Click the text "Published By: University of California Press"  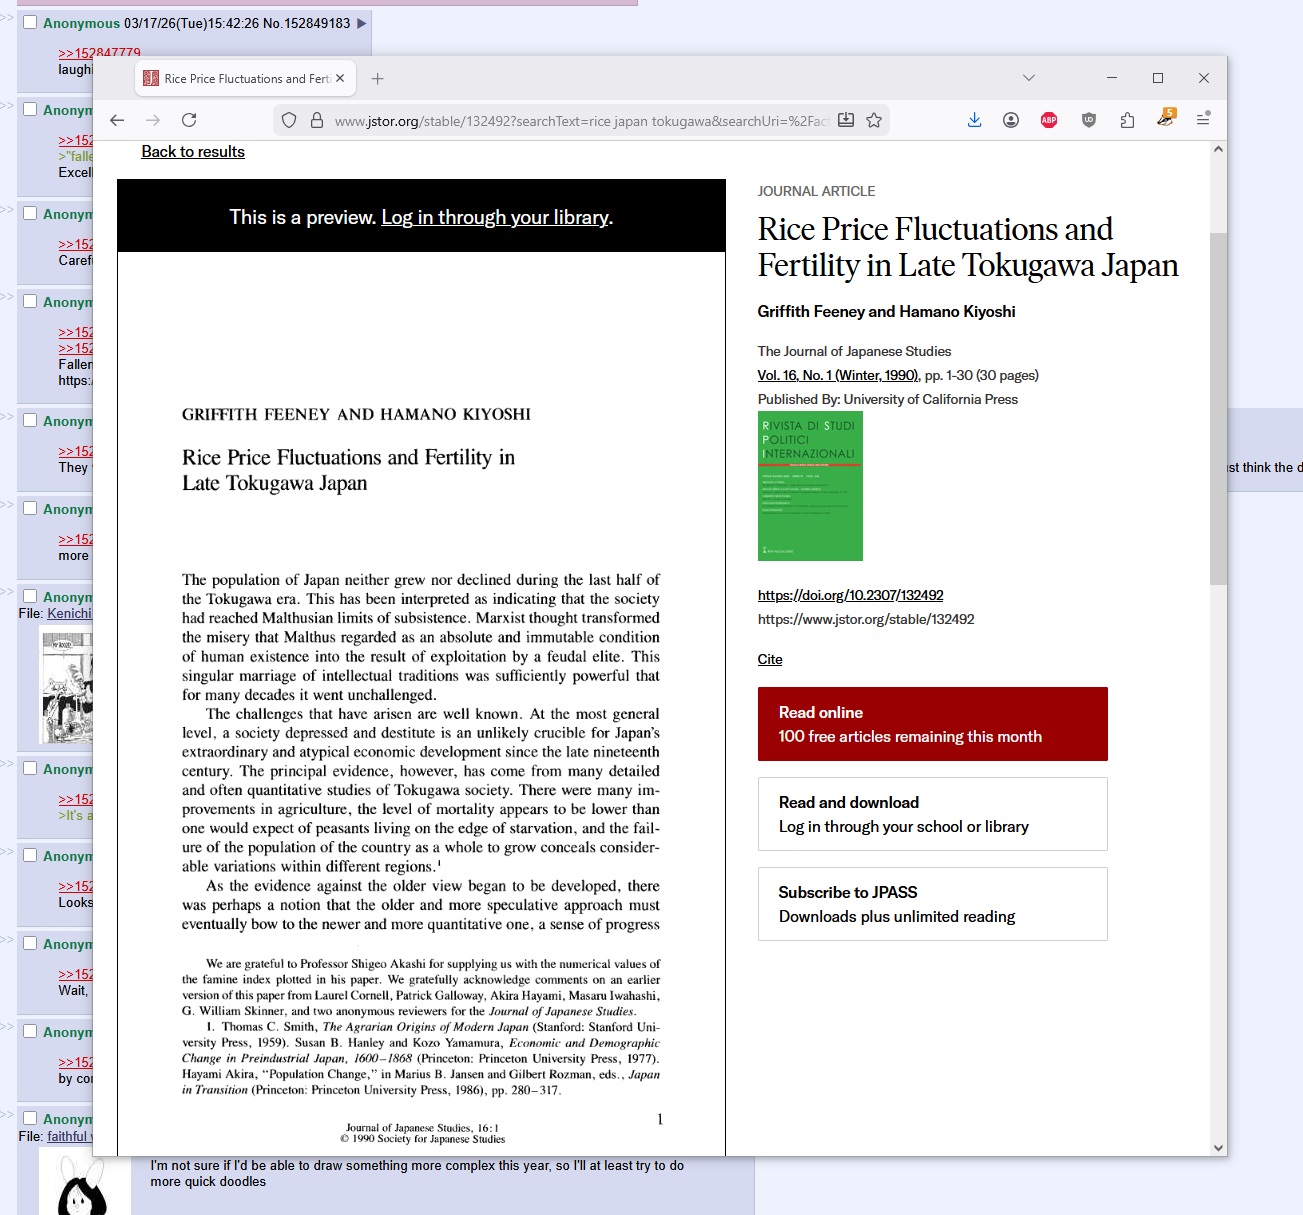click(x=888, y=399)
